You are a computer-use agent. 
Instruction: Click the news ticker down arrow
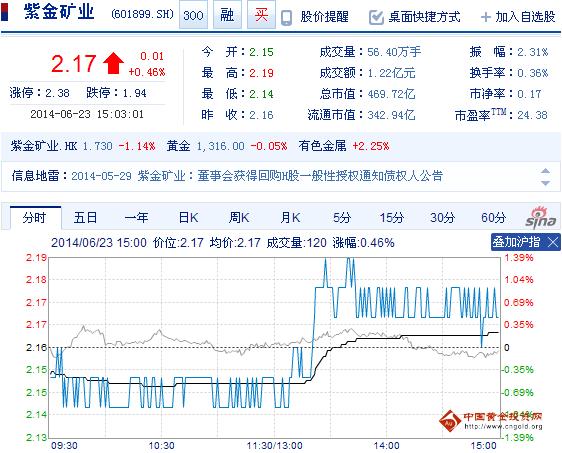pos(546,183)
